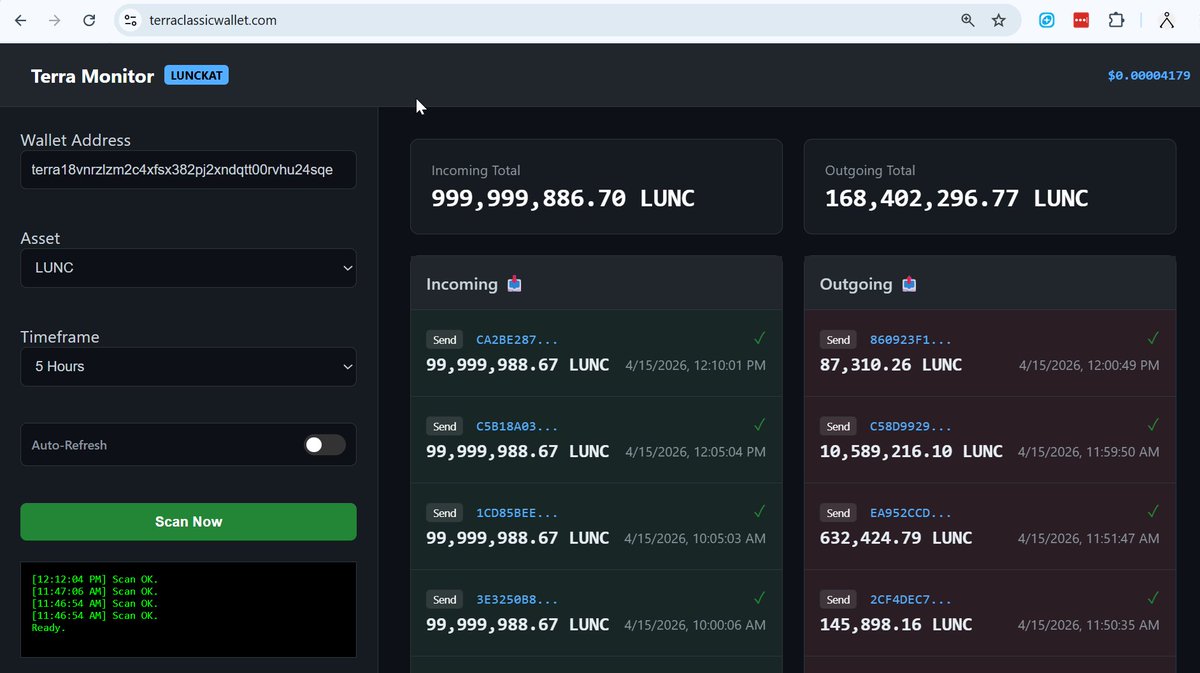Click the checkmark on transaction 1CD85BEE

(x=759, y=511)
